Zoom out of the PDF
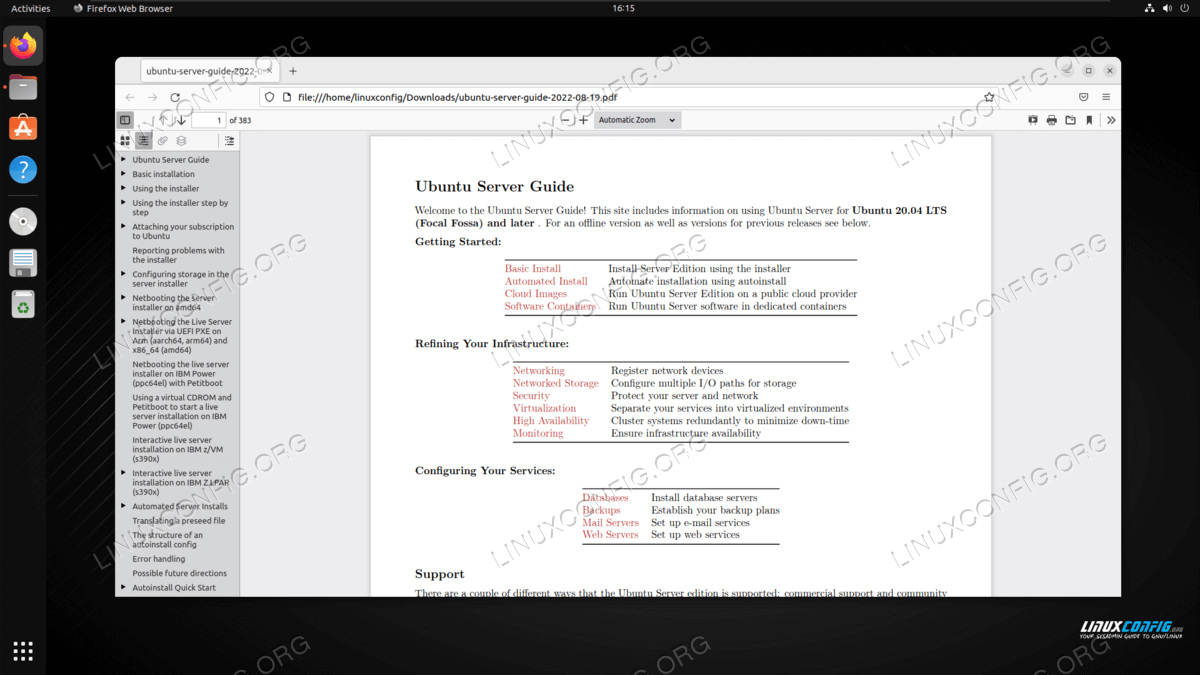This screenshot has width=1200, height=675. (567, 120)
